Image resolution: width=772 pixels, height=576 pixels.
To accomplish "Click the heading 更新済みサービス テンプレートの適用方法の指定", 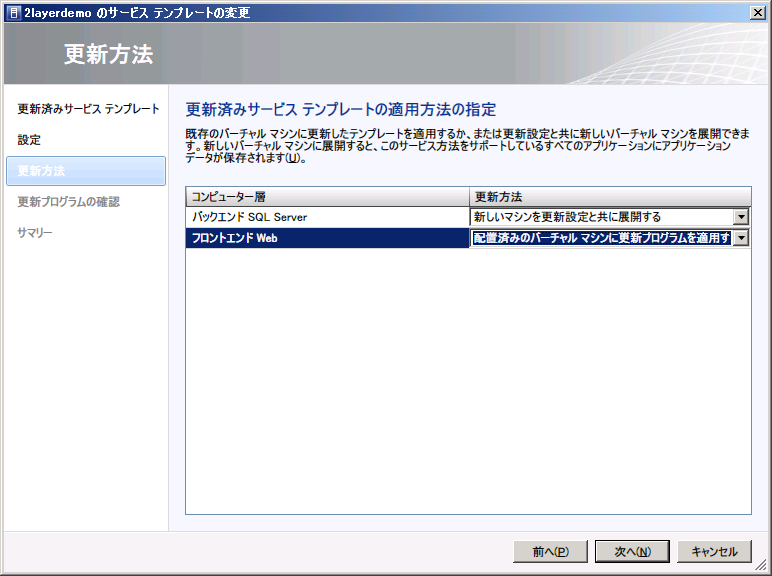I will tap(341, 109).
